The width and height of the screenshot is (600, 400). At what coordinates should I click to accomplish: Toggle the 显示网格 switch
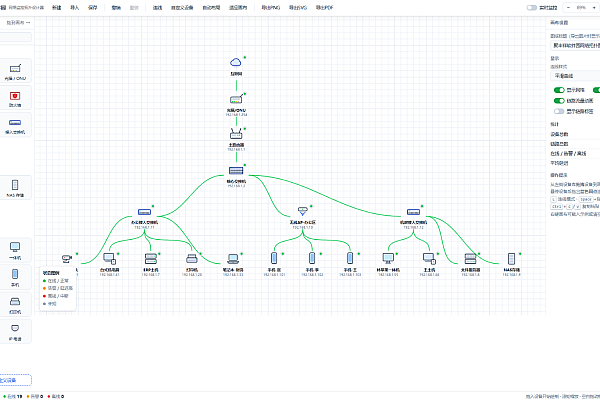(x=559, y=90)
